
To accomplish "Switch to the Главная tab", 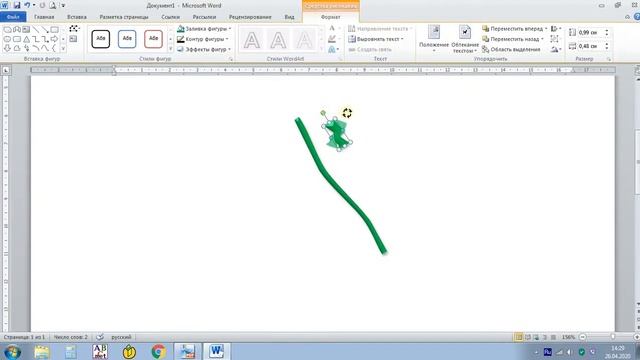I will click(44, 17).
